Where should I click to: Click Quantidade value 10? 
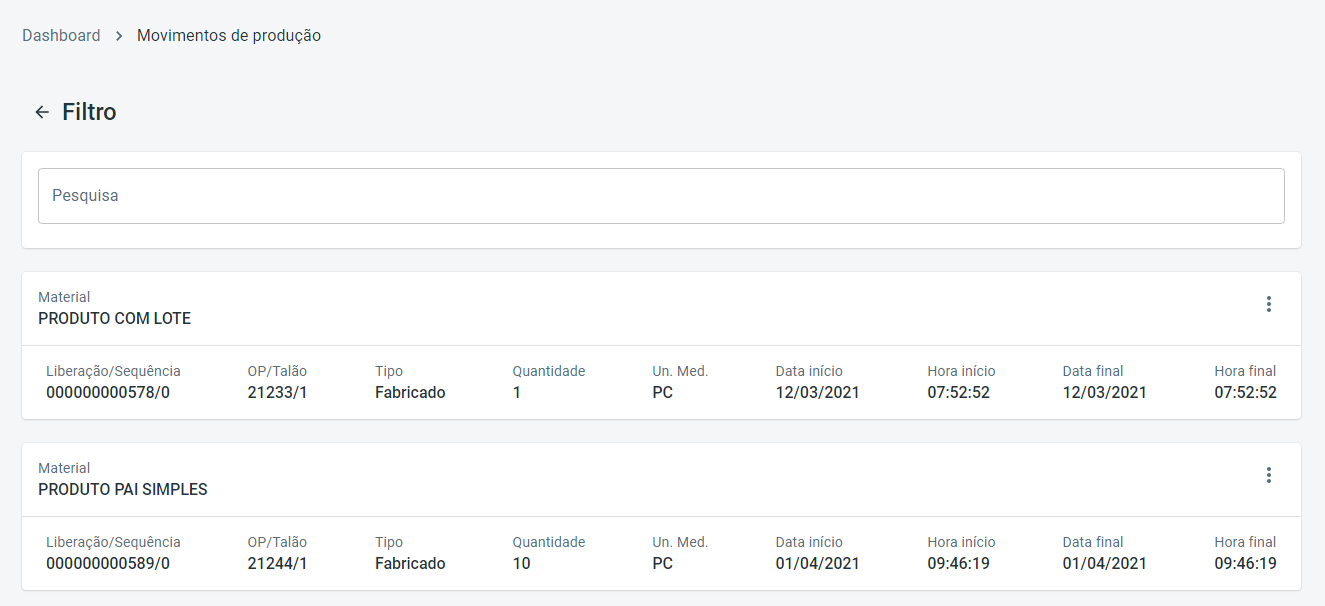[x=521, y=563]
